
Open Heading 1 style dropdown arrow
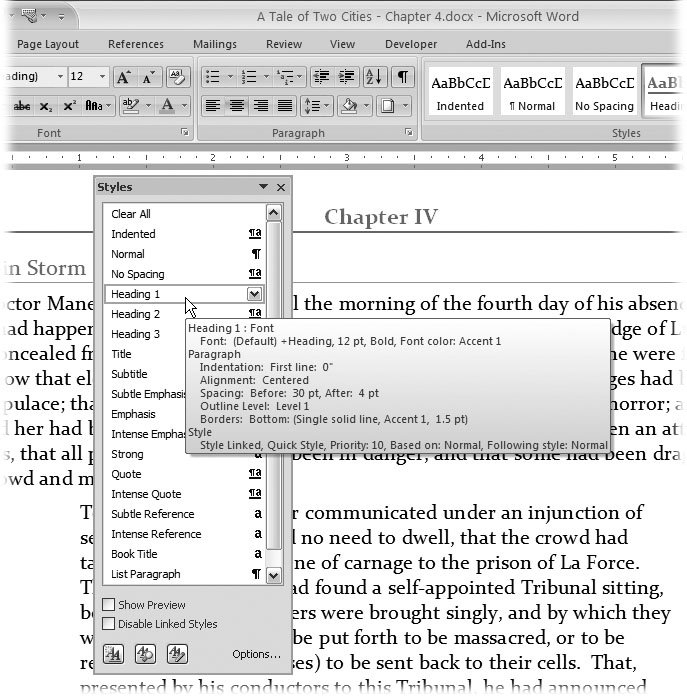click(254, 294)
